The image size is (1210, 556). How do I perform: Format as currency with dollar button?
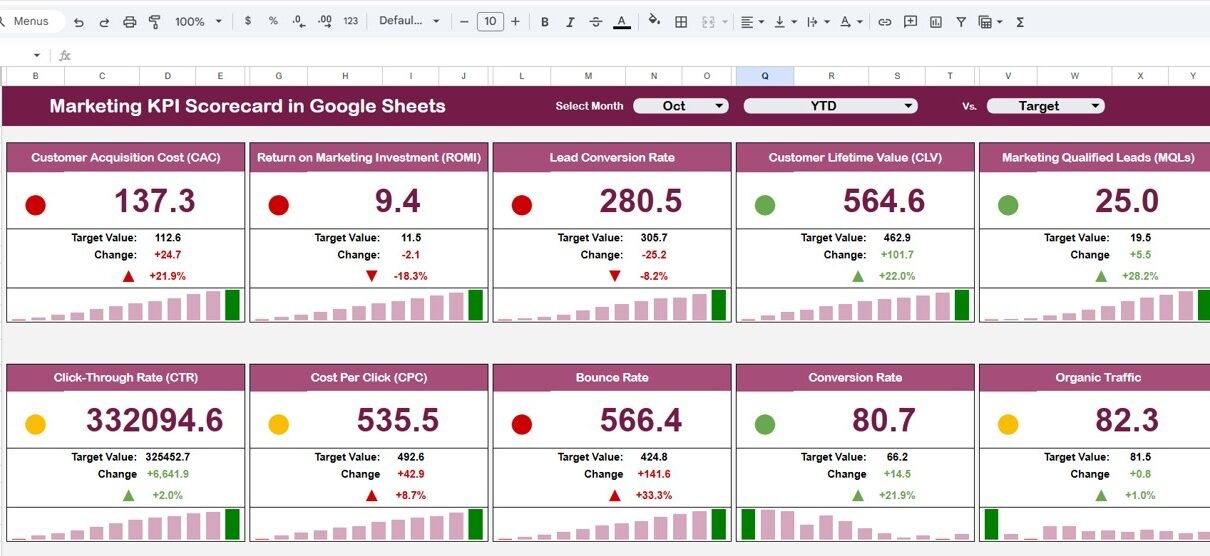(248, 21)
